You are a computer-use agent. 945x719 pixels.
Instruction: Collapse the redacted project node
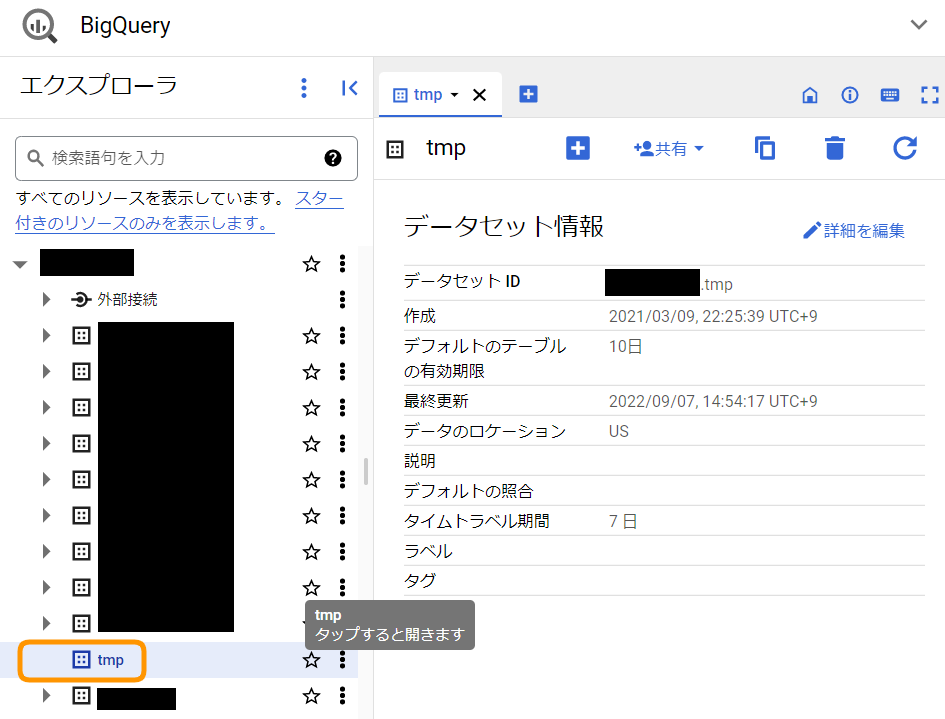coord(20,264)
